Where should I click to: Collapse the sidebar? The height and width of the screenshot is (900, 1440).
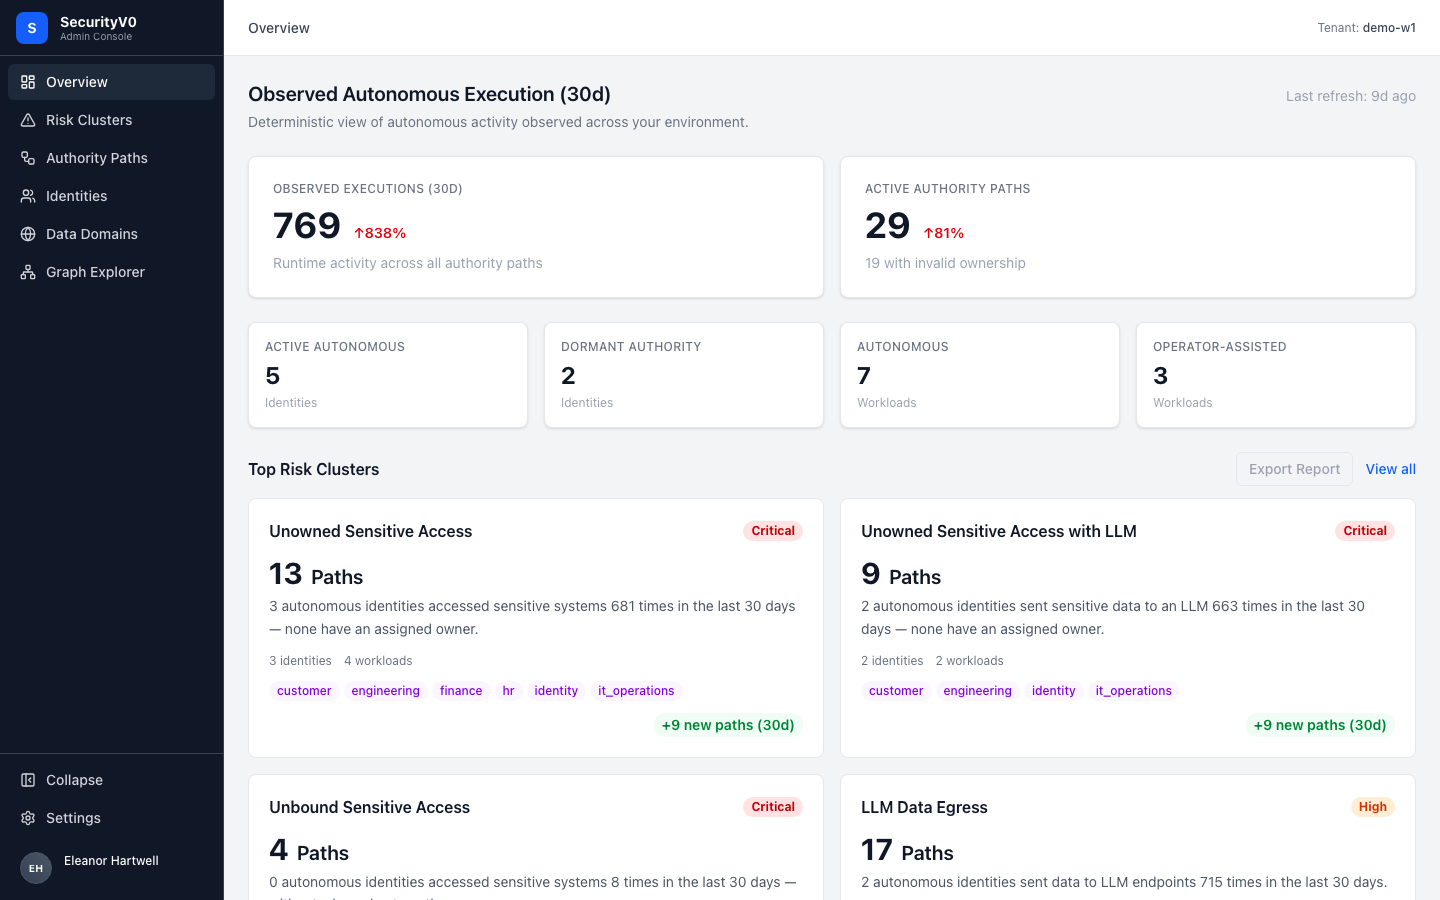click(111, 780)
